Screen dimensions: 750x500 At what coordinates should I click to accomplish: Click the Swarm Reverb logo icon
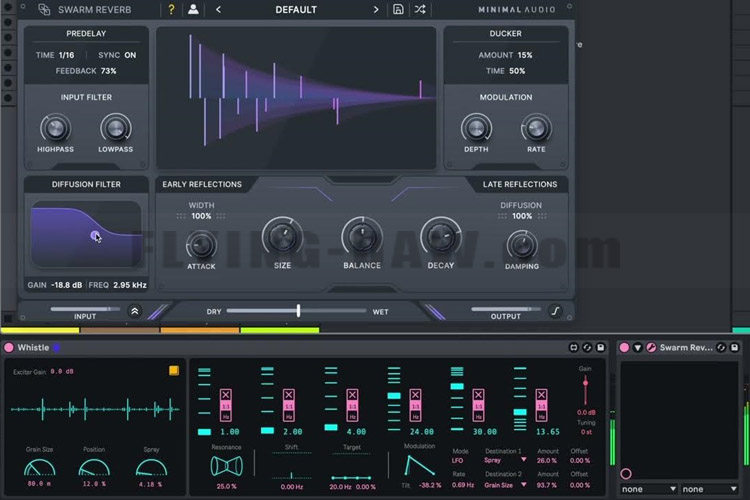point(44,10)
